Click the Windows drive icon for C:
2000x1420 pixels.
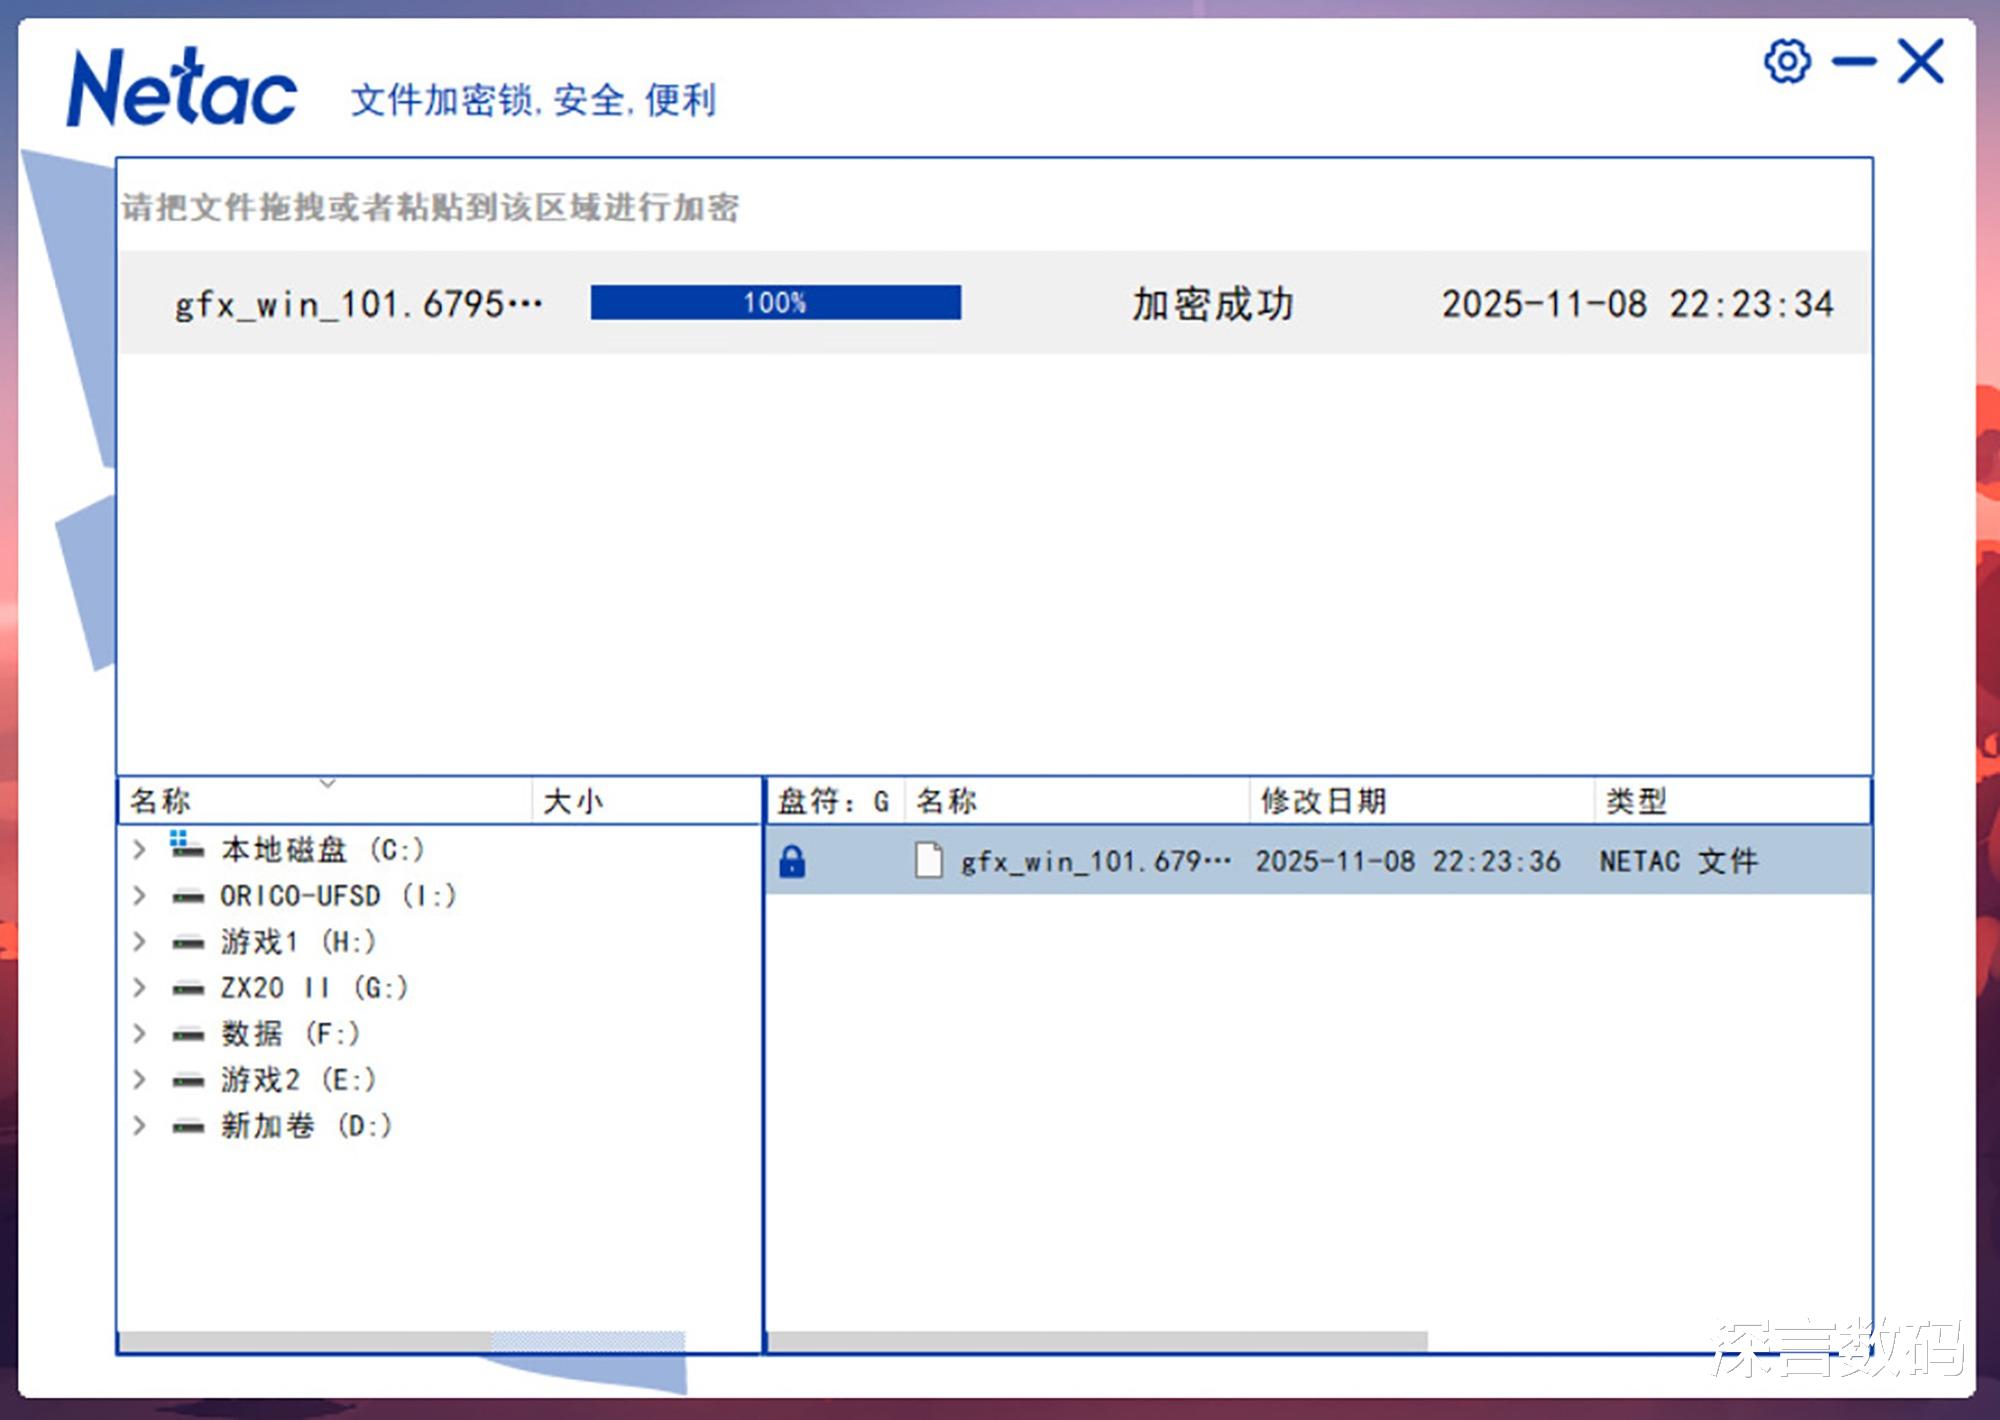point(186,848)
